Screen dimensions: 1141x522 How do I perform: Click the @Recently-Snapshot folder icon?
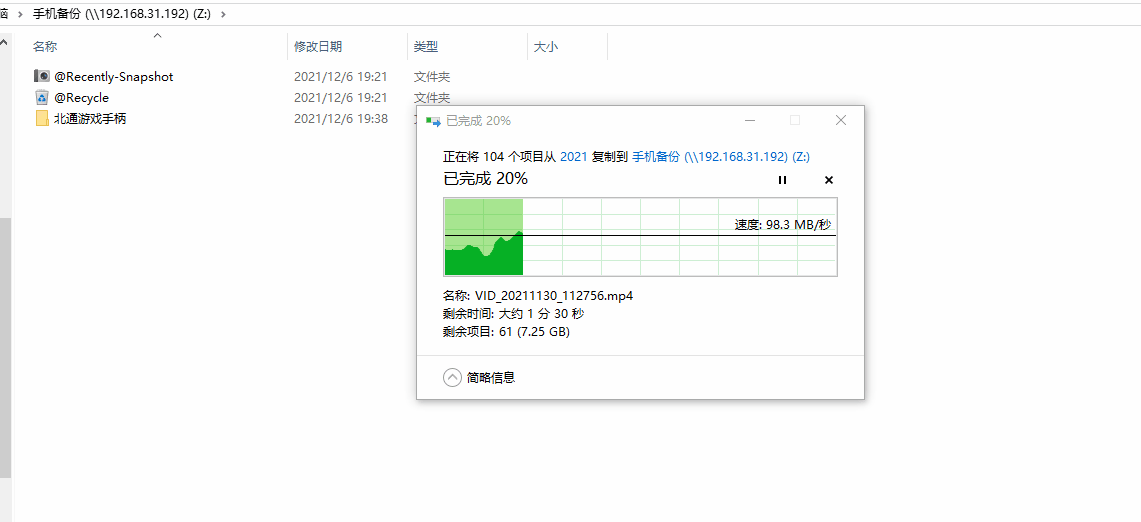click(42, 76)
